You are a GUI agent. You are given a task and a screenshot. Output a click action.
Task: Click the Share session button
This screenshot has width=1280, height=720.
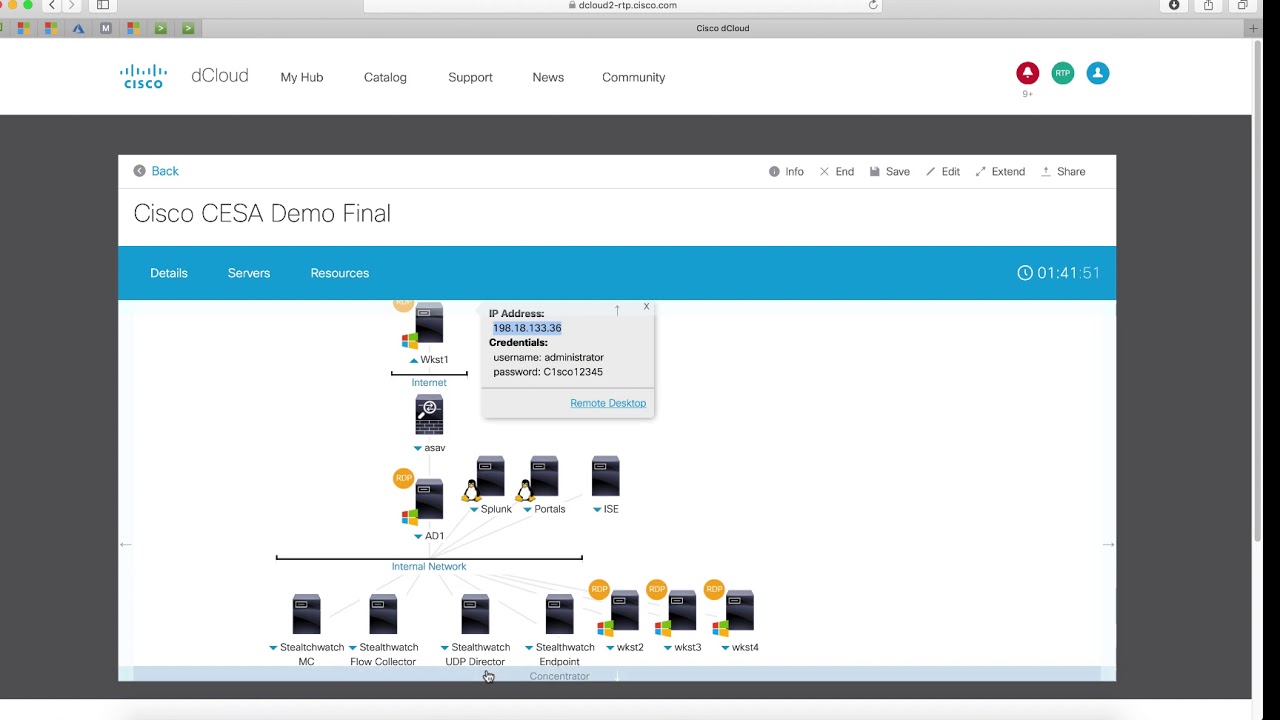coord(1063,172)
